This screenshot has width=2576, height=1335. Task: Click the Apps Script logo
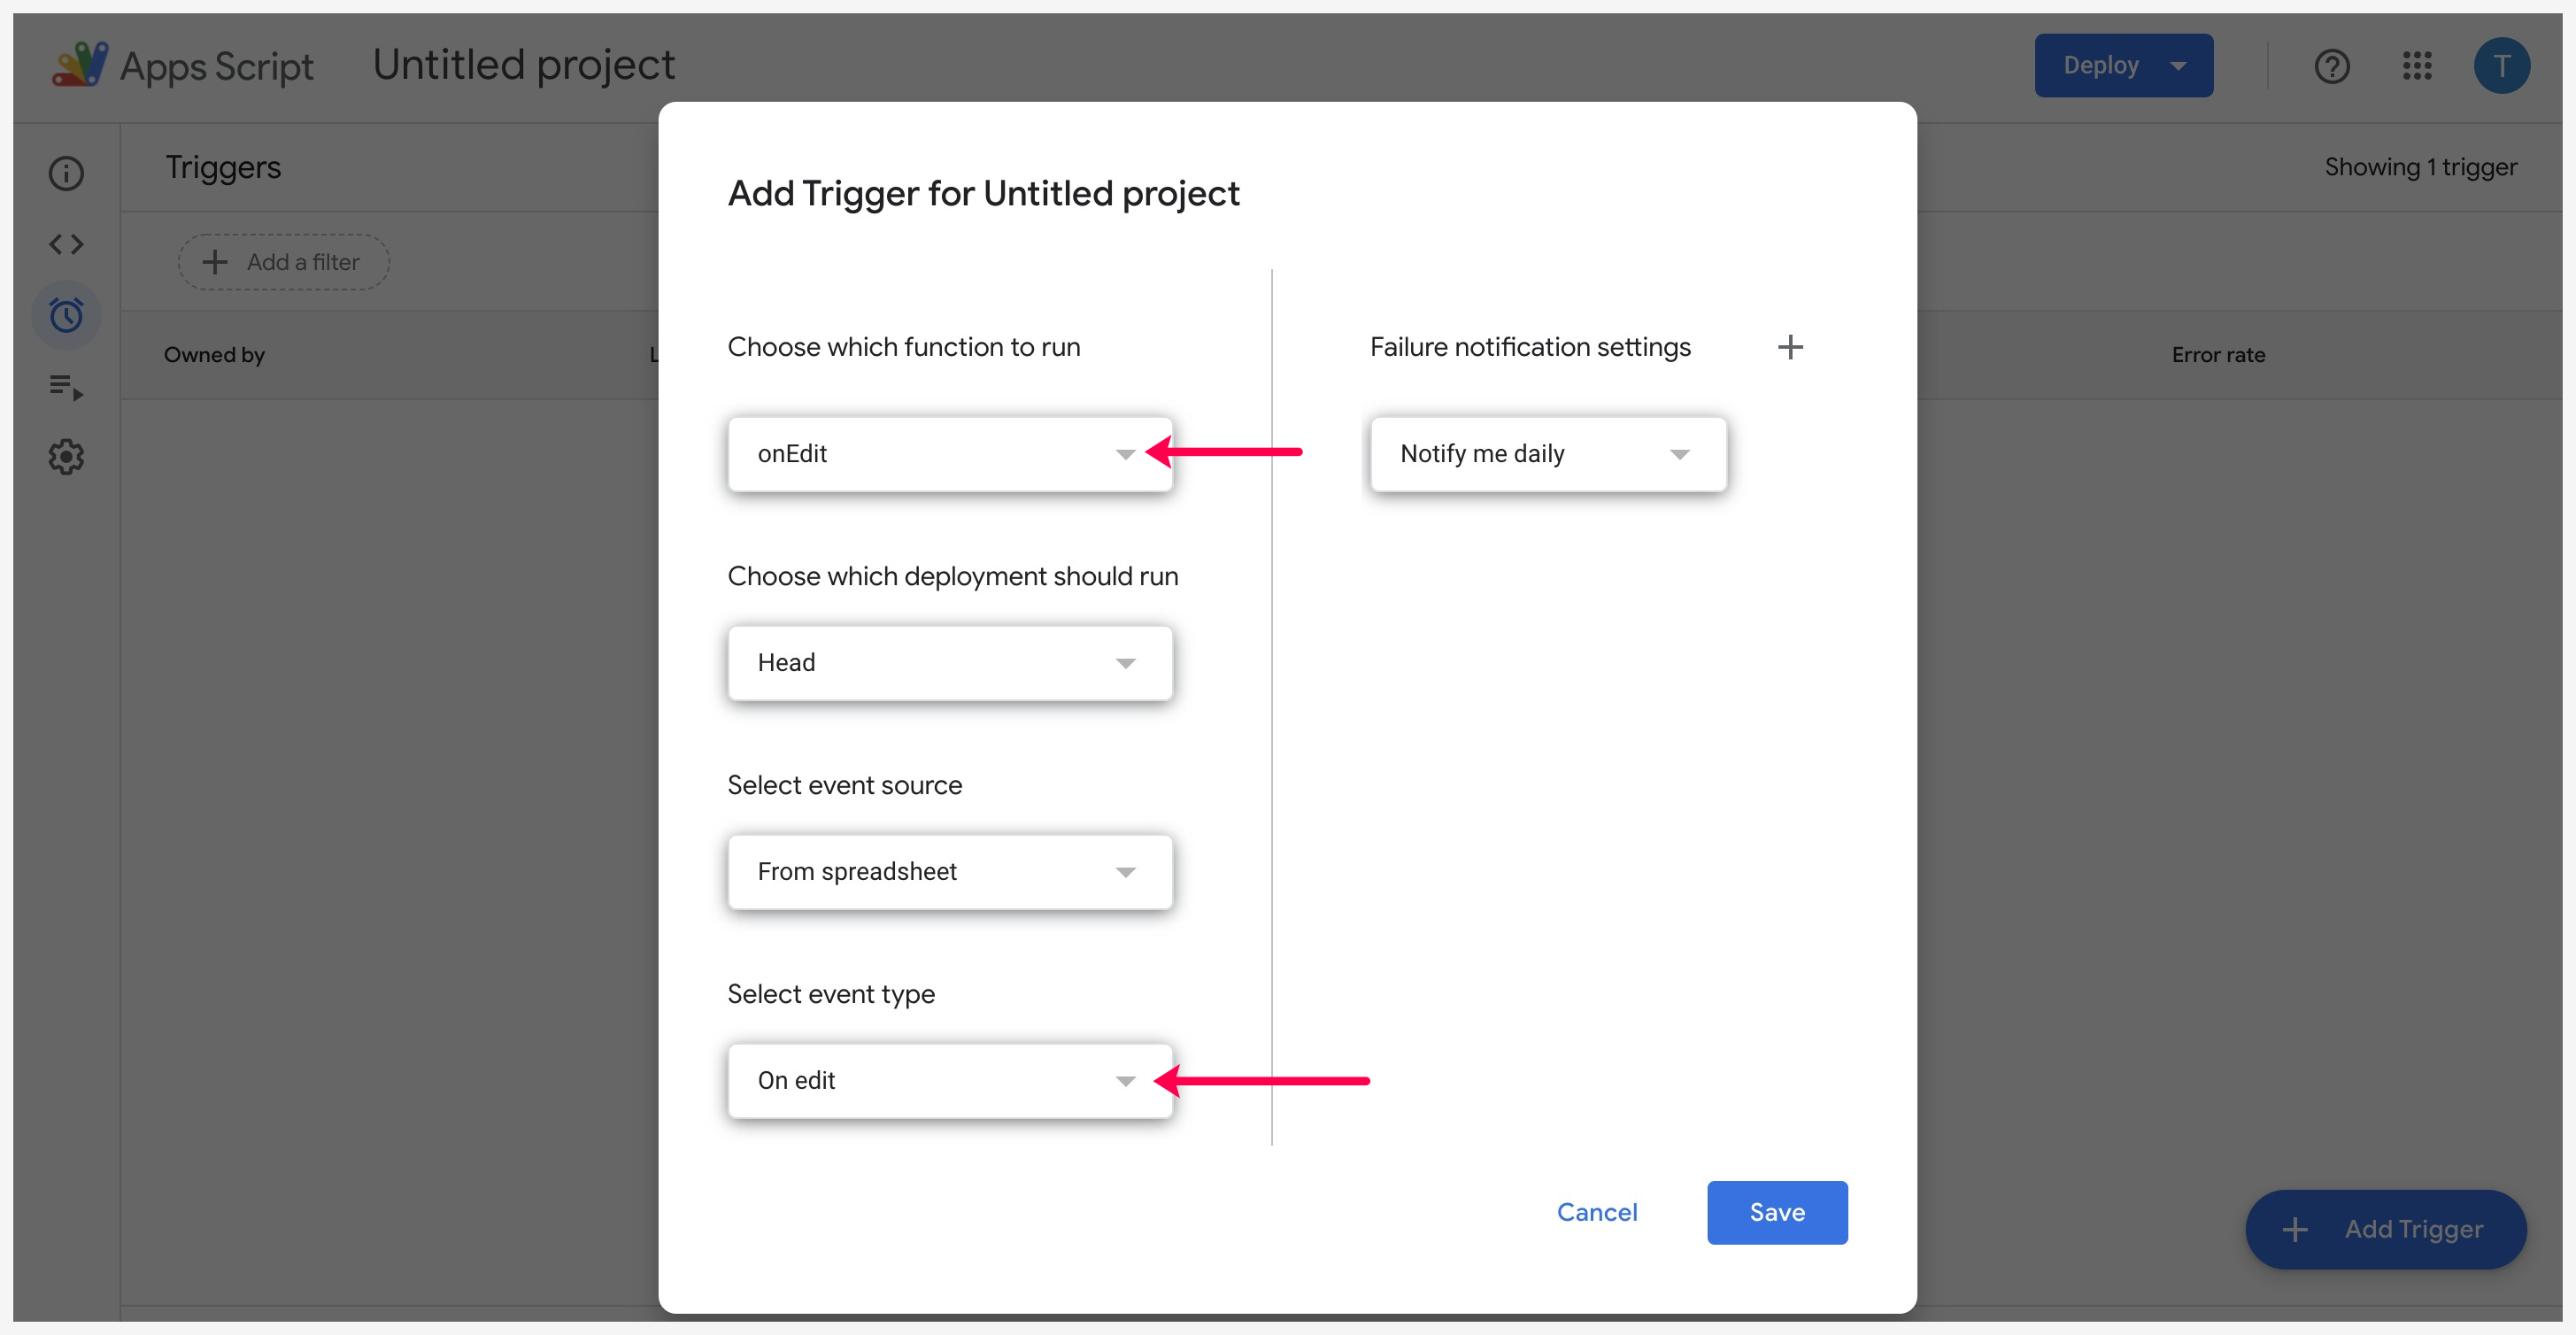point(80,65)
